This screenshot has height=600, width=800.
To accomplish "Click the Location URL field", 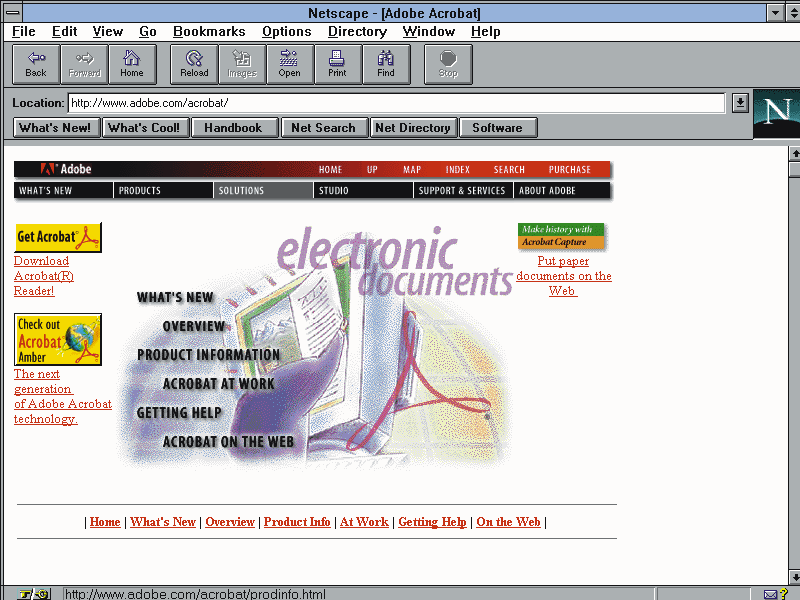I will [396, 103].
